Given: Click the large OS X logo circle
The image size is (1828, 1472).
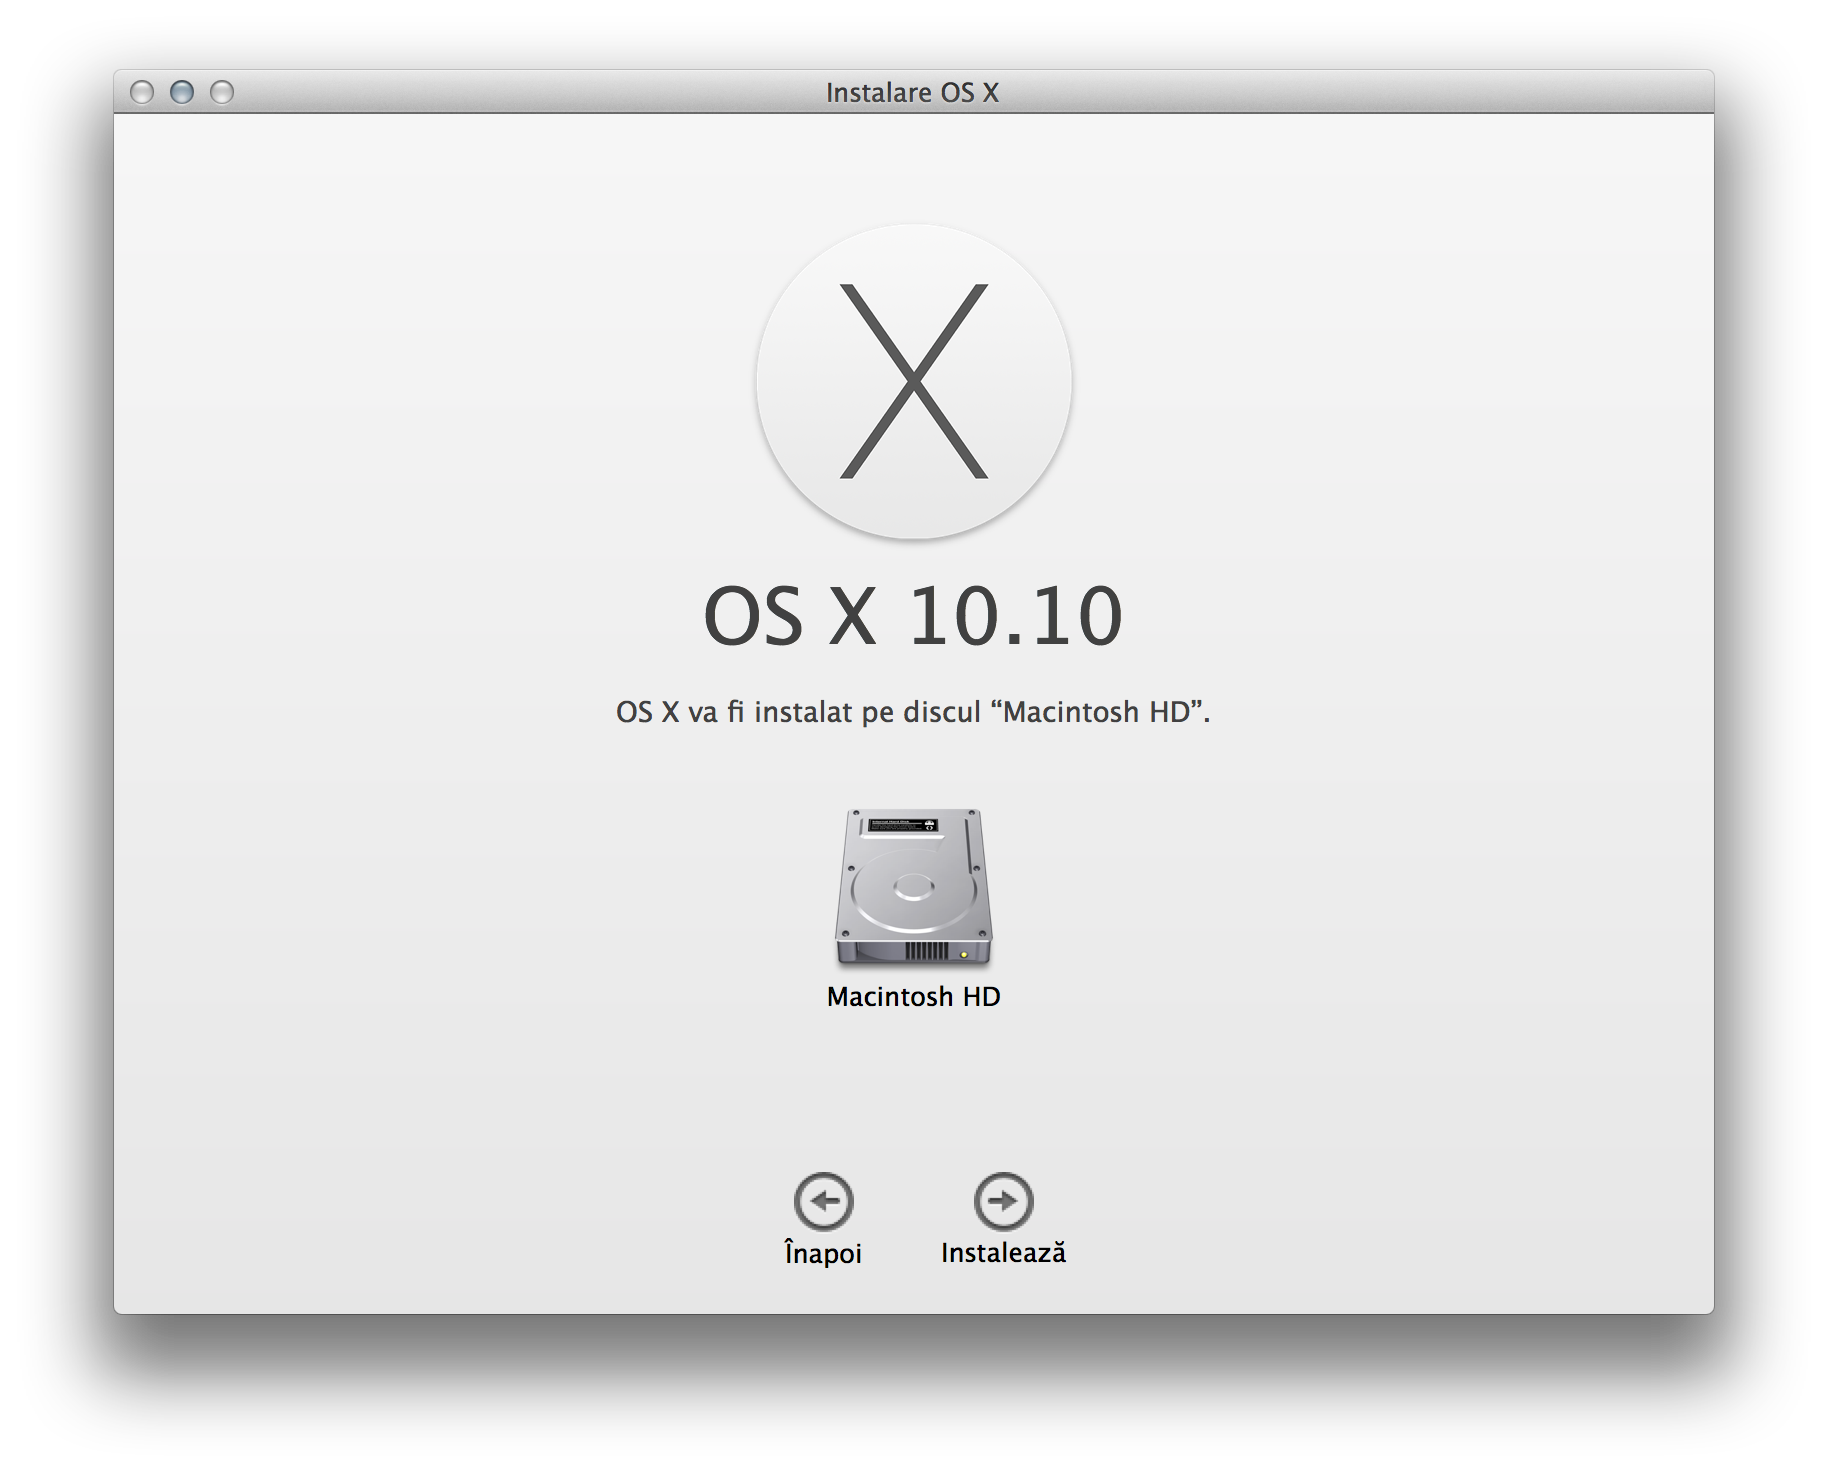Looking at the screenshot, I should point(913,382).
